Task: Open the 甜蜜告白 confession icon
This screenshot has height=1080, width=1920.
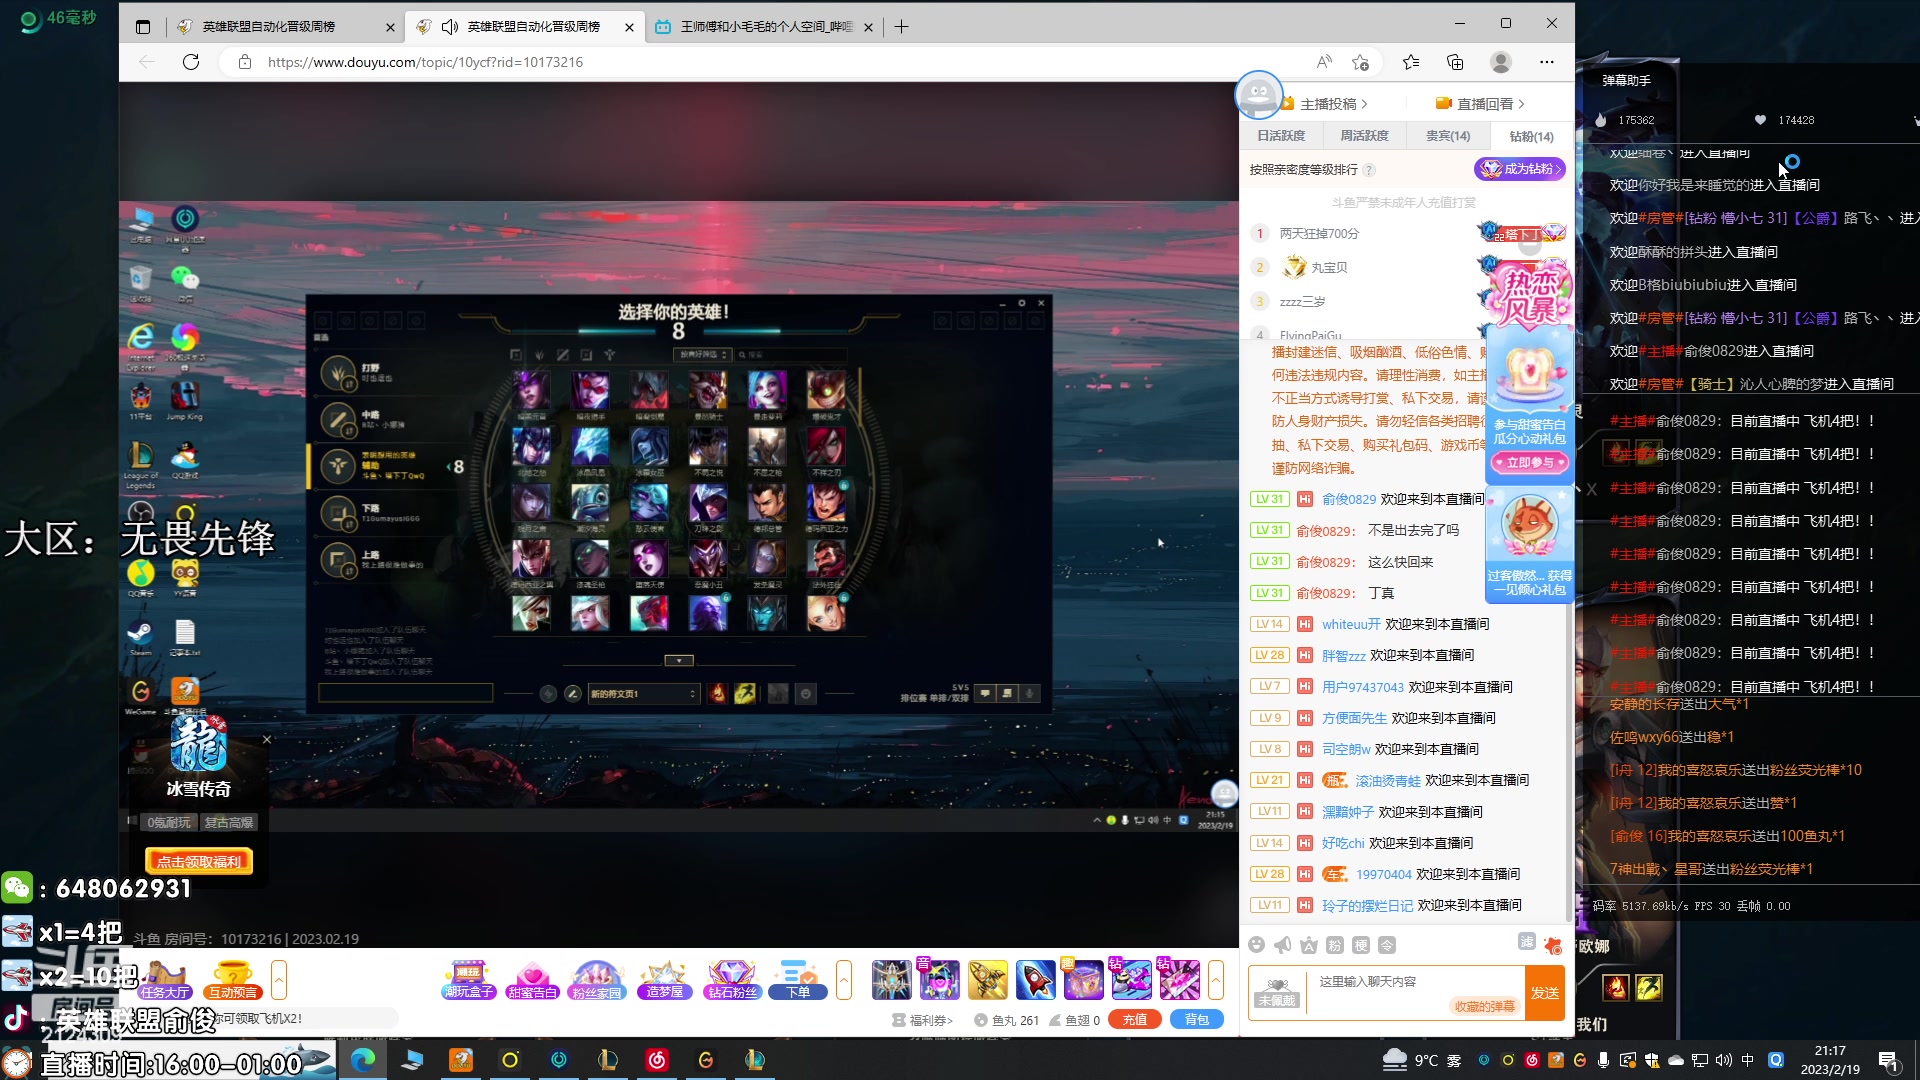Action: 532,980
